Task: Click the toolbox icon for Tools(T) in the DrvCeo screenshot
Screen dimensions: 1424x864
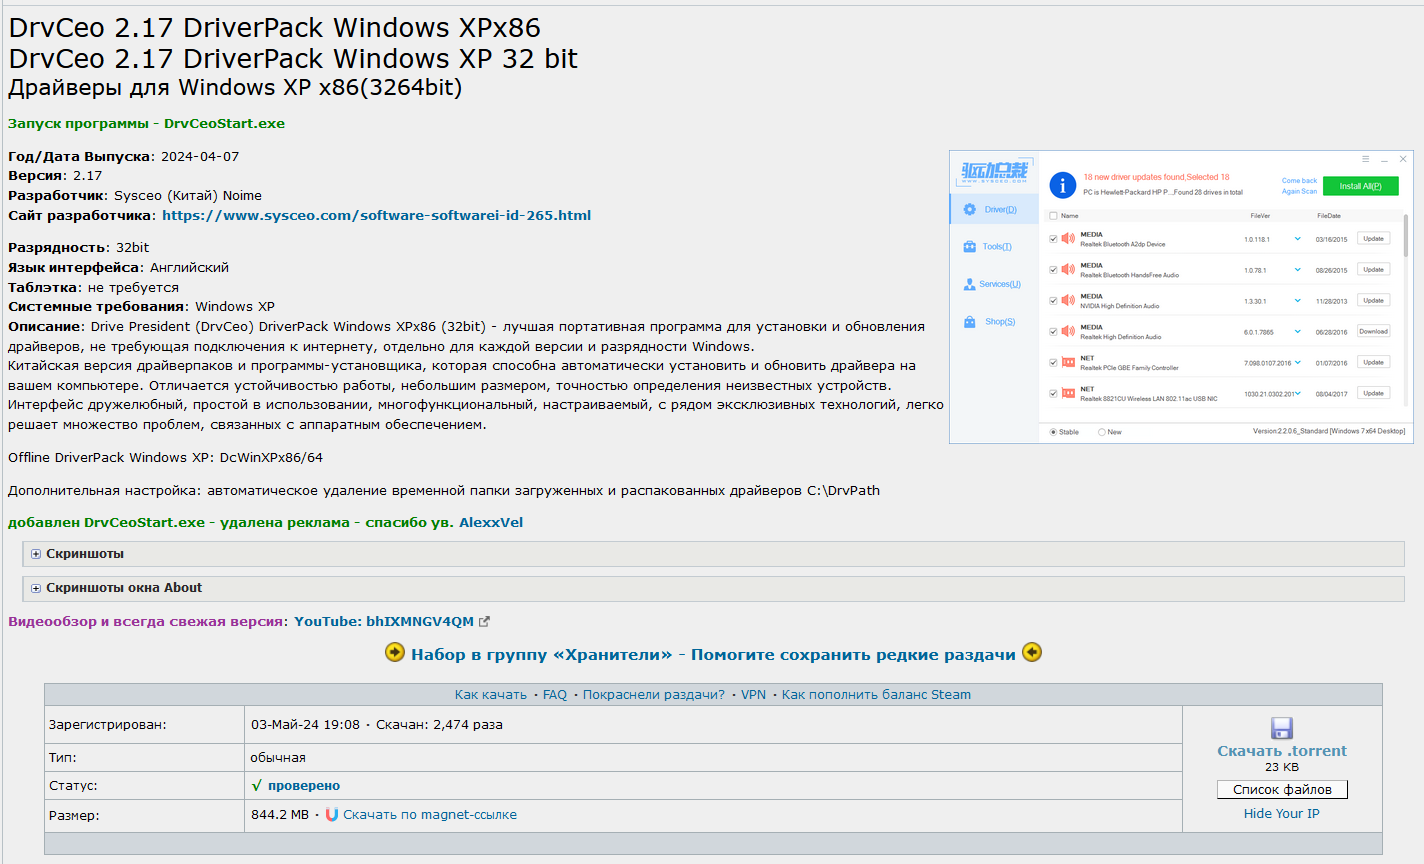Action: (x=969, y=246)
